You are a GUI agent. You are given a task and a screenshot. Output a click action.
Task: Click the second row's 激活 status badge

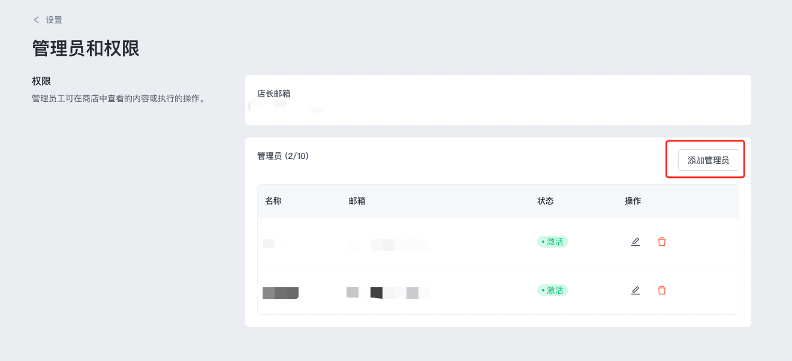click(553, 290)
